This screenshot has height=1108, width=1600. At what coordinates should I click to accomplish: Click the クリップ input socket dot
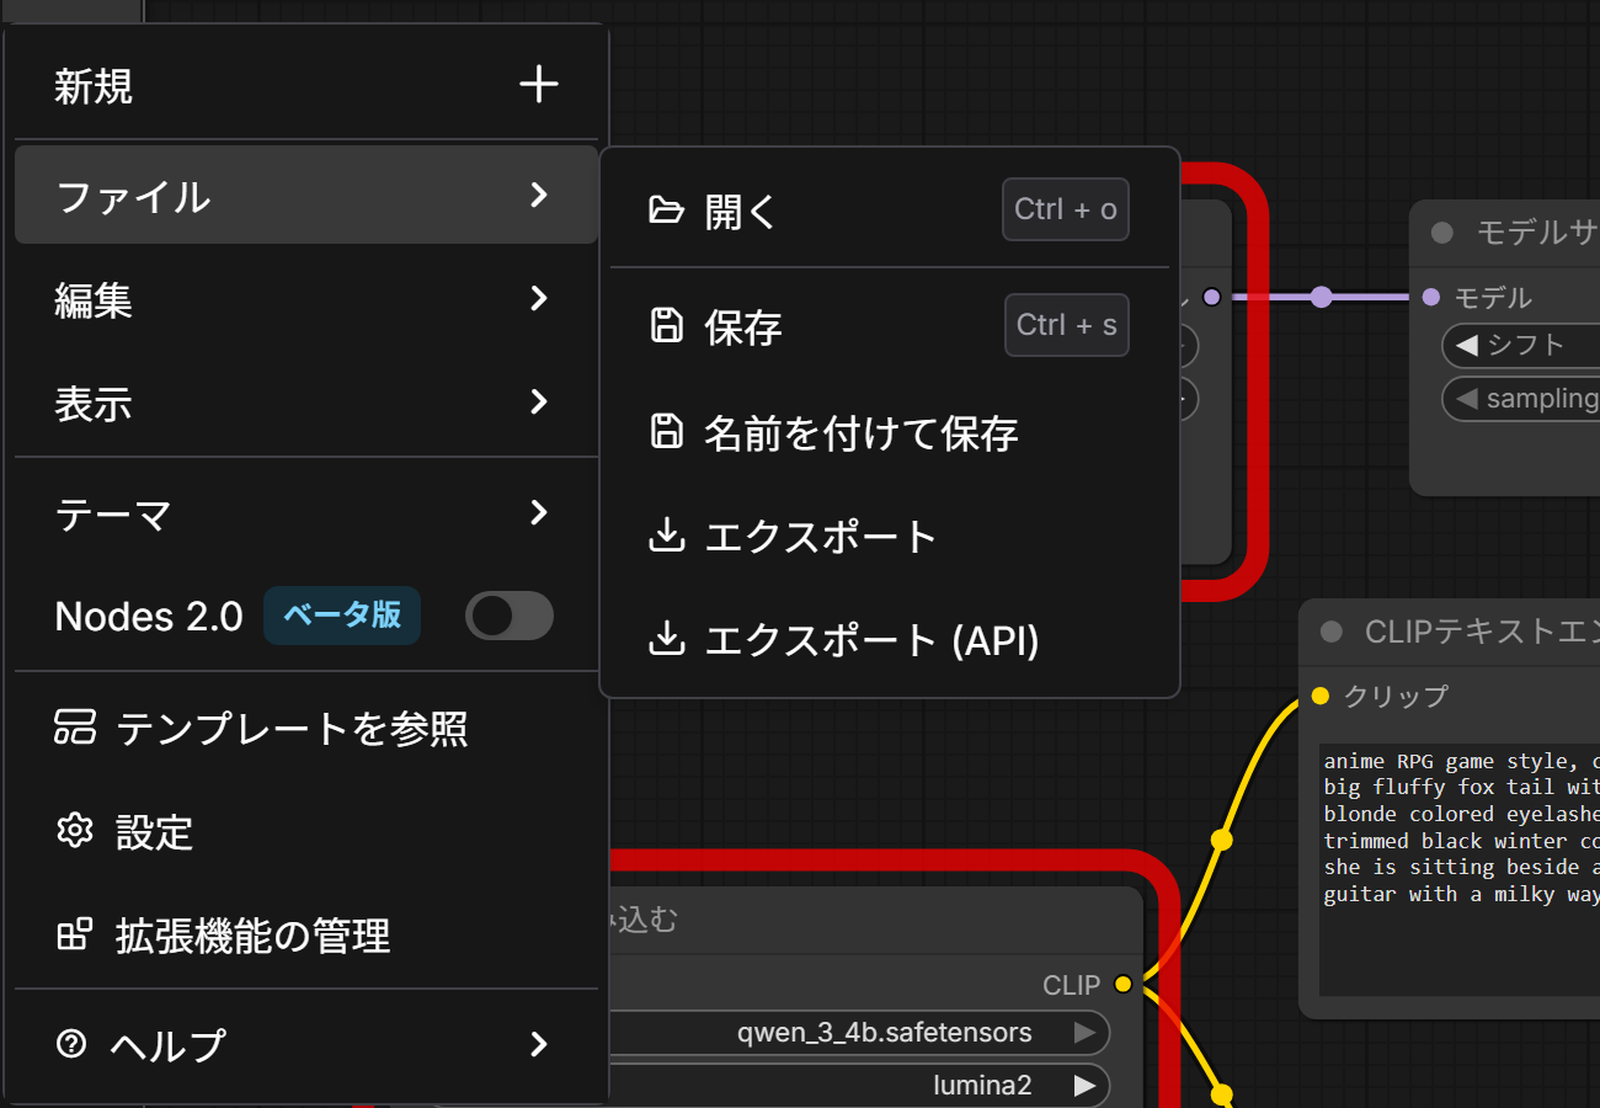(1320, 696)
